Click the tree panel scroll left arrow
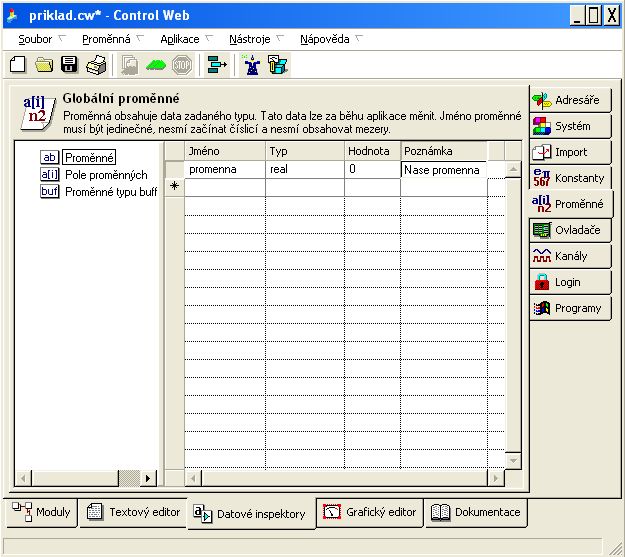The image size is (625, 557). click(23, 478)
